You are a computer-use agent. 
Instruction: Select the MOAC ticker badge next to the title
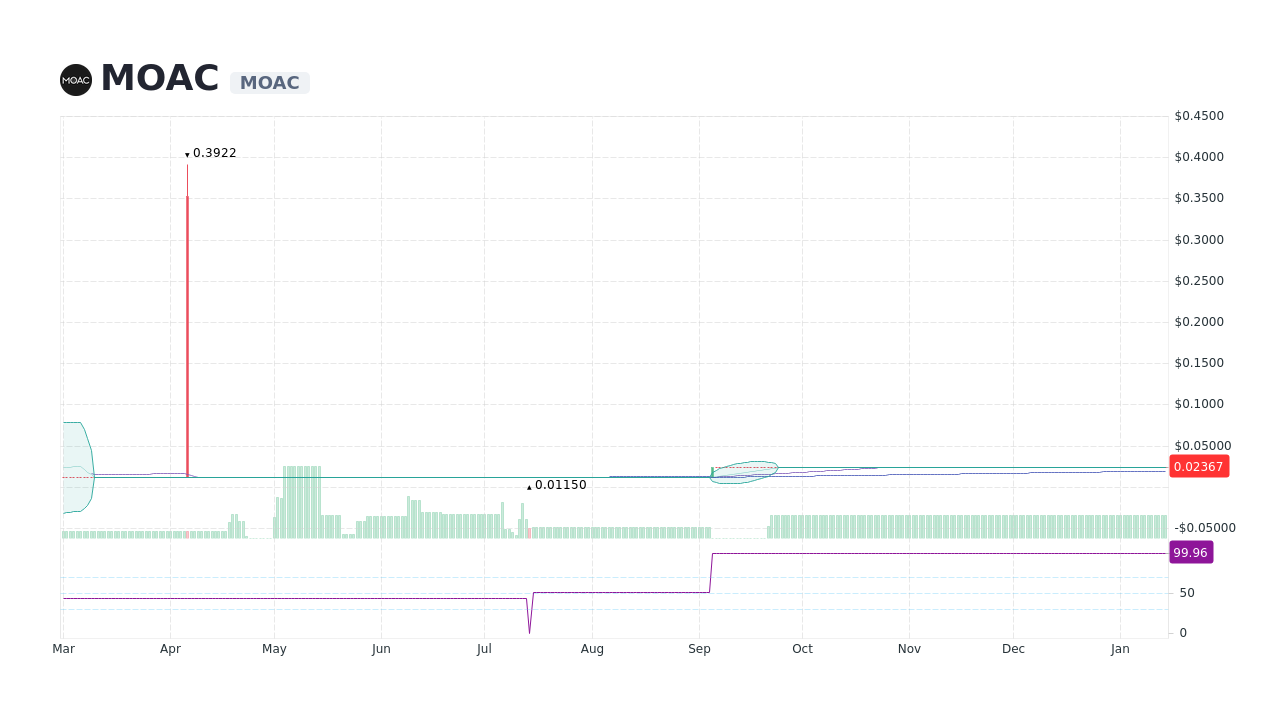[x=270, y=83]
